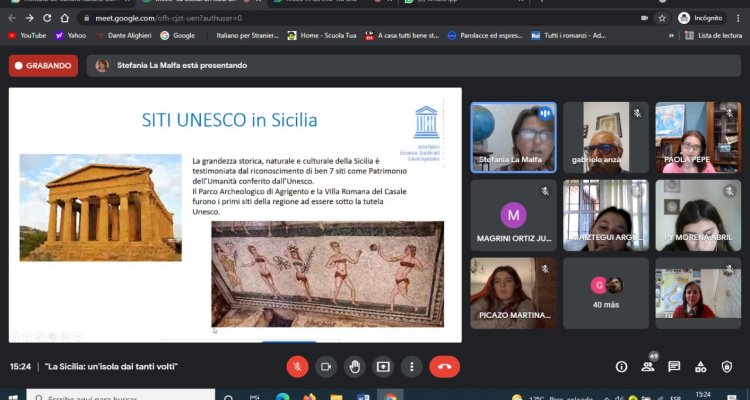The width and height of the screenshot is (750, 400).
Task: Open Firefox from the taskbar
Action: (309, 397)
